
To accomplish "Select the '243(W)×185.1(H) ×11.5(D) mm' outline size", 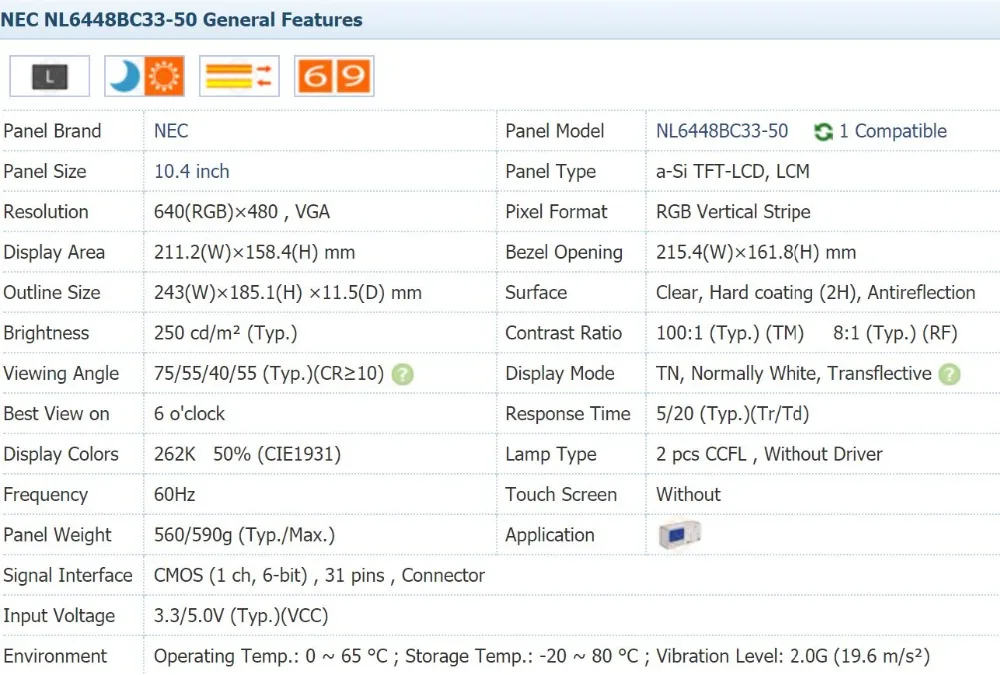I will (x=288, y=292).
